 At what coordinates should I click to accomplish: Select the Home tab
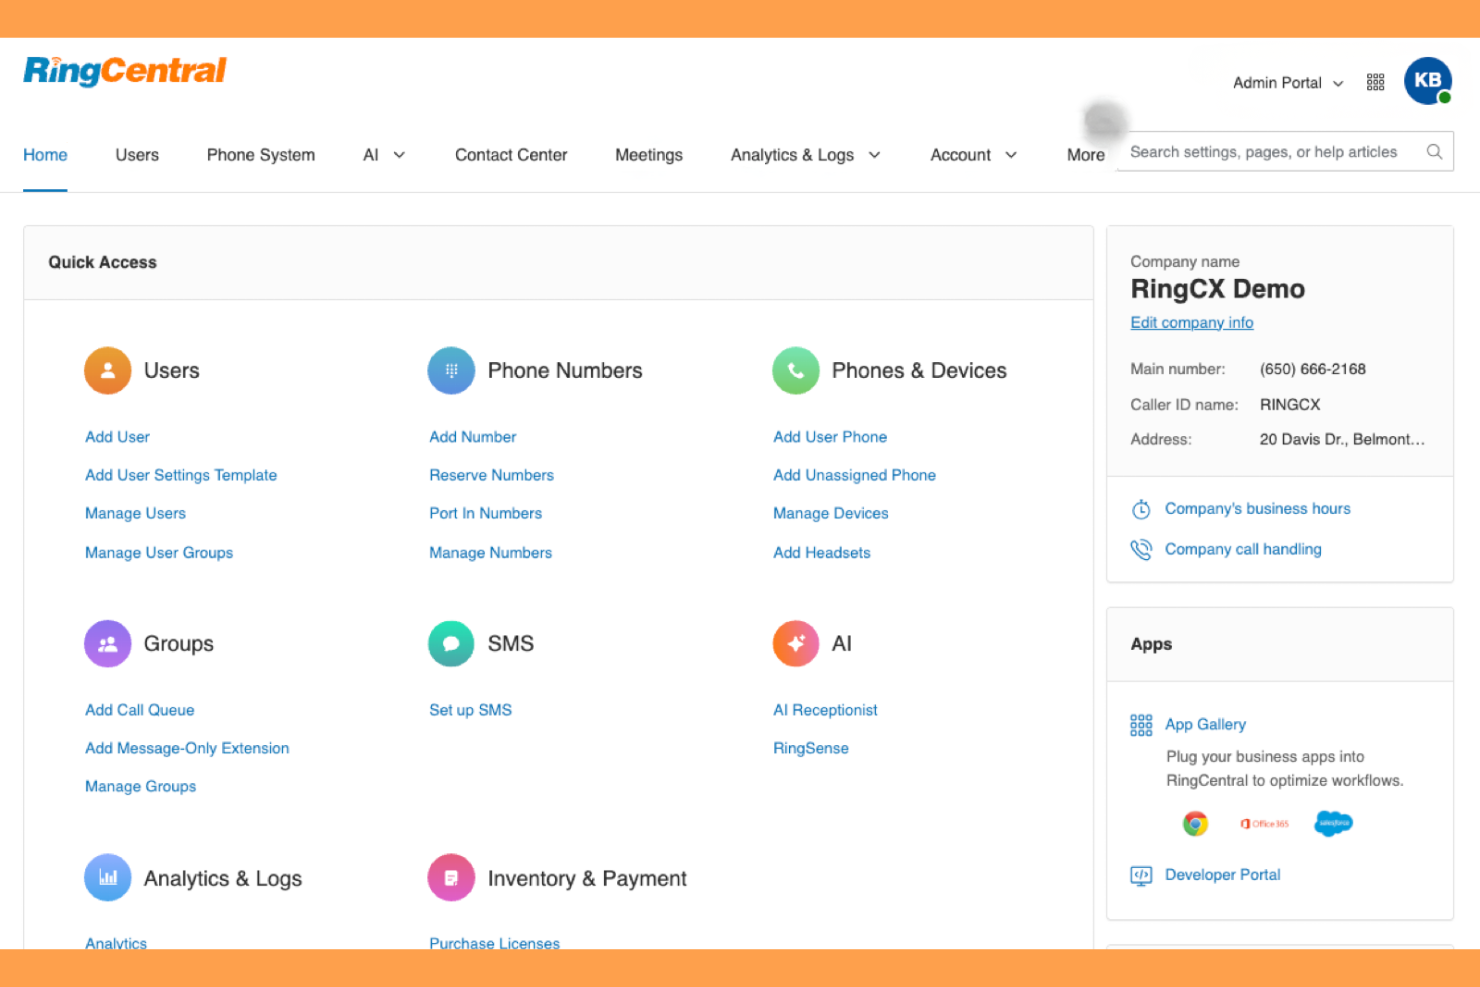pos(45,155)
